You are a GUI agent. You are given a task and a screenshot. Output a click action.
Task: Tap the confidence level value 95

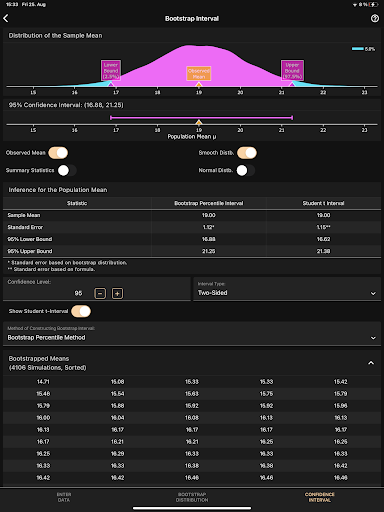click(78, 293)
